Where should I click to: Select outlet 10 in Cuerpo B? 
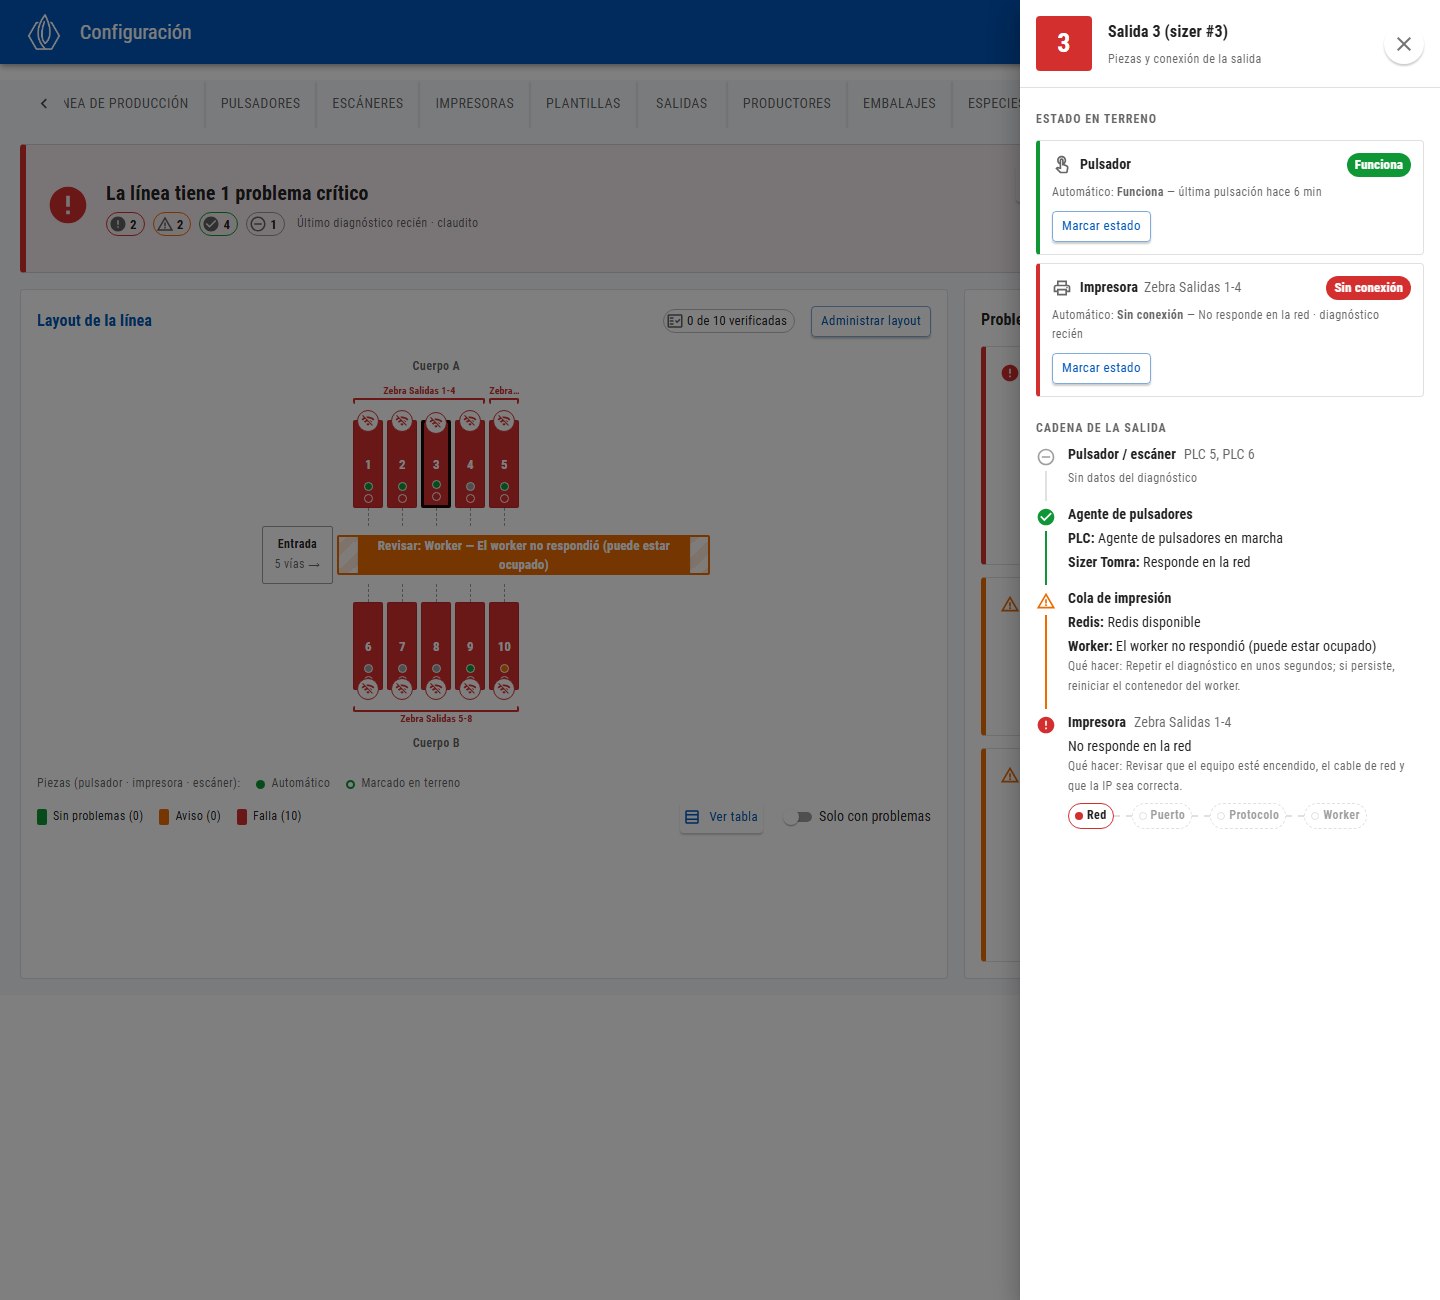pos(504,646)
